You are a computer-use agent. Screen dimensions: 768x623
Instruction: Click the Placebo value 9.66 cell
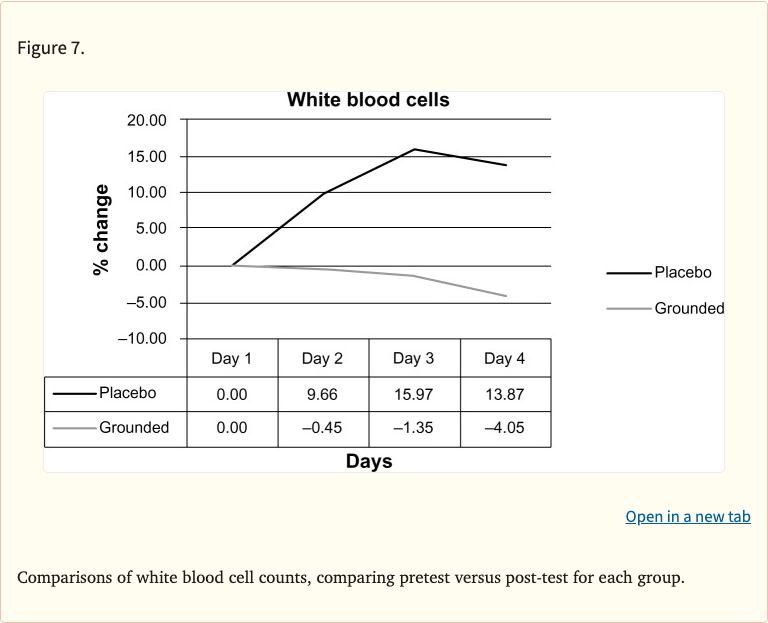(x=322, y=394)
